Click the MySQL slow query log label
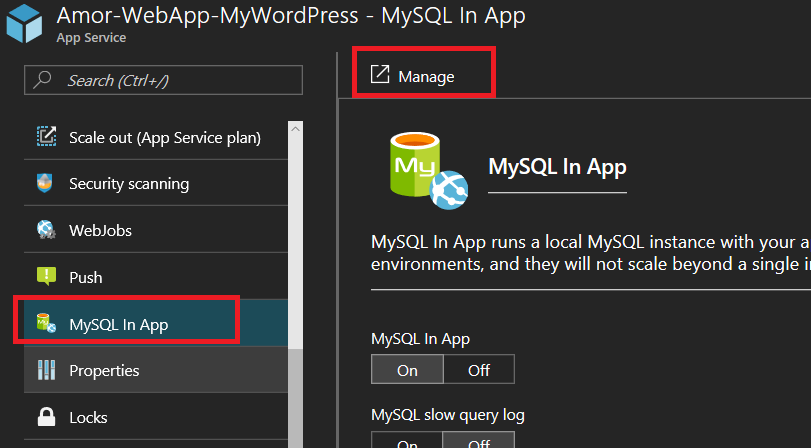 [x=448, y=414]
